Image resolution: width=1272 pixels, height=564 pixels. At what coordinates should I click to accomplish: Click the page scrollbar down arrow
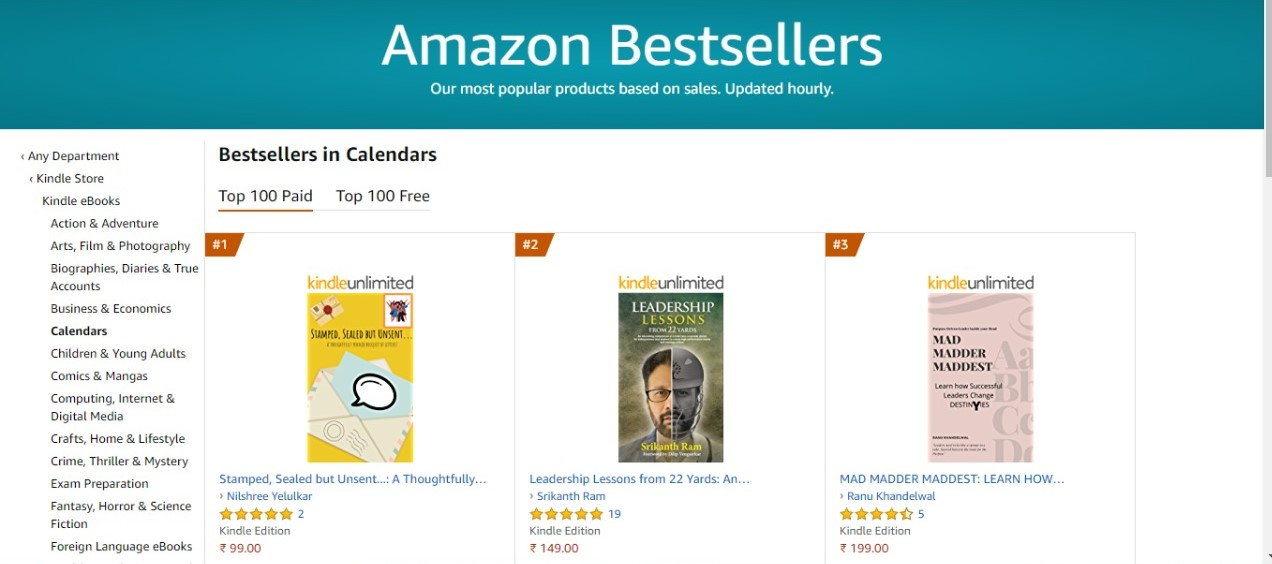pyautogui.click(x=1264, y=556)
